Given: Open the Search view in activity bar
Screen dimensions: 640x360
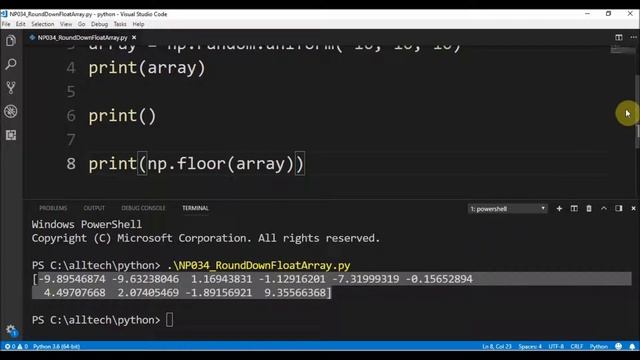Looking at the screenshot, I should pos(11,64).
